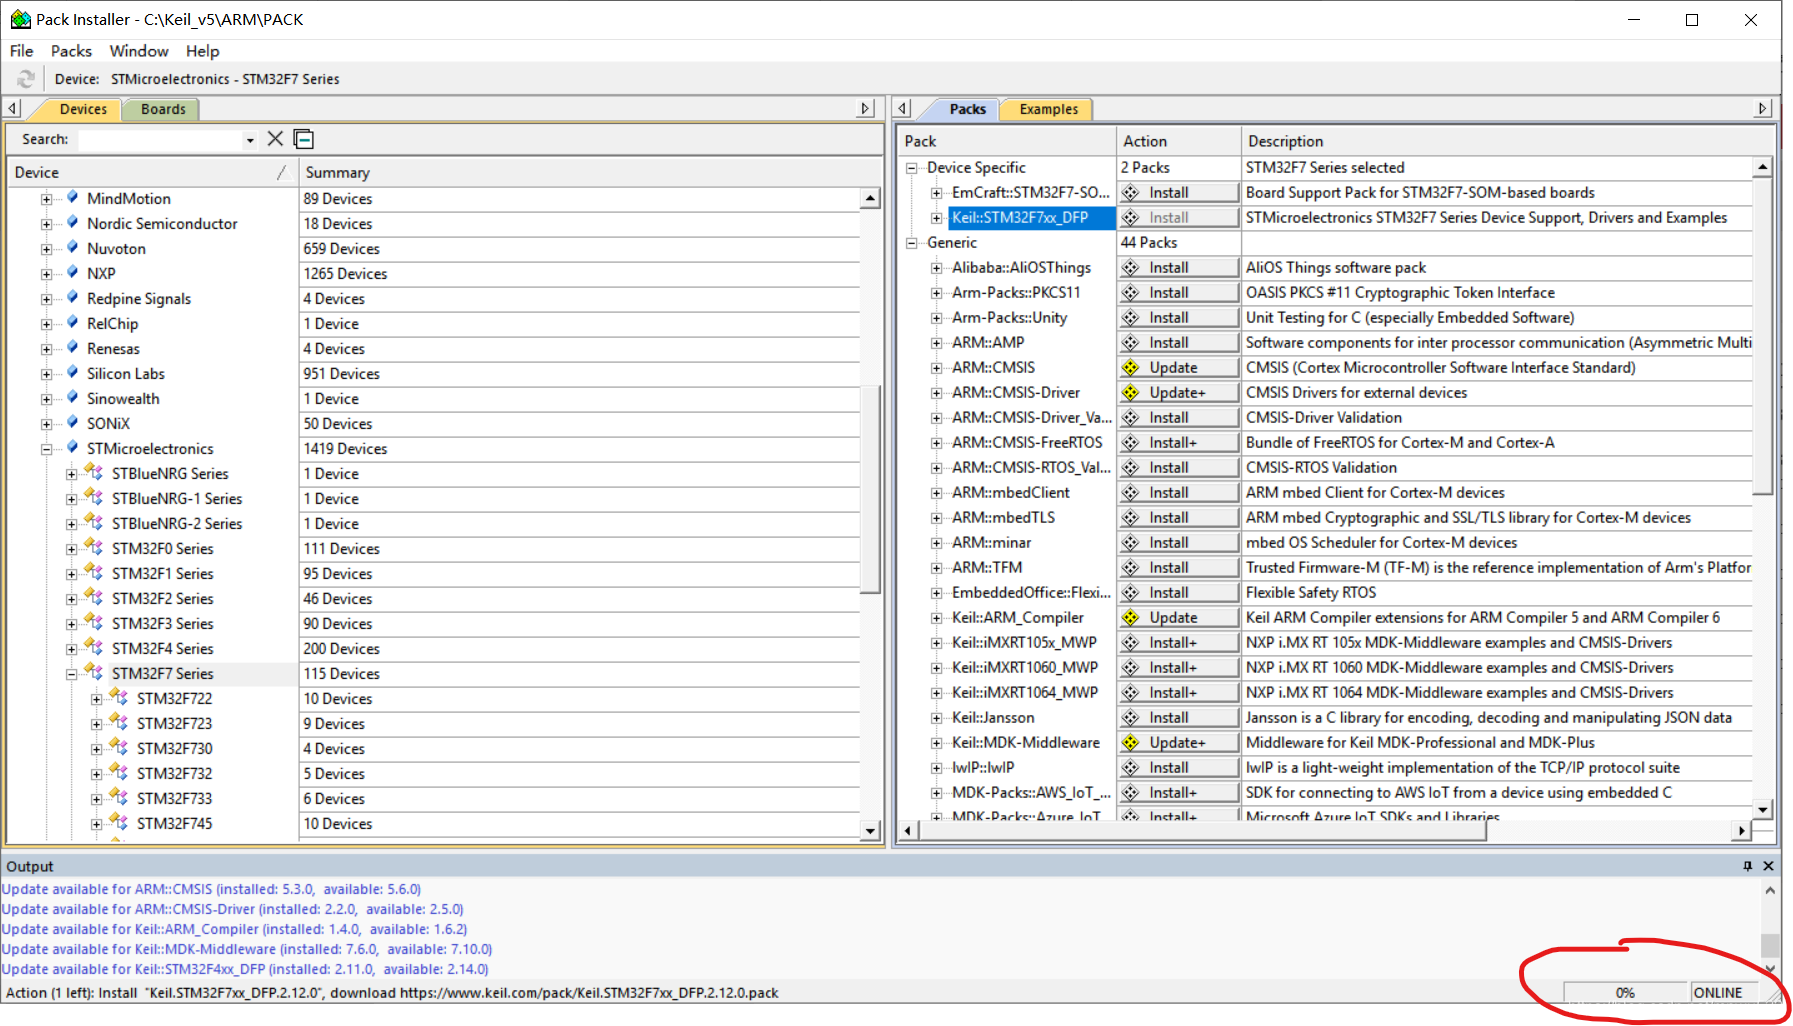
Task: Open the Help menu
Action: coord(202,51)
